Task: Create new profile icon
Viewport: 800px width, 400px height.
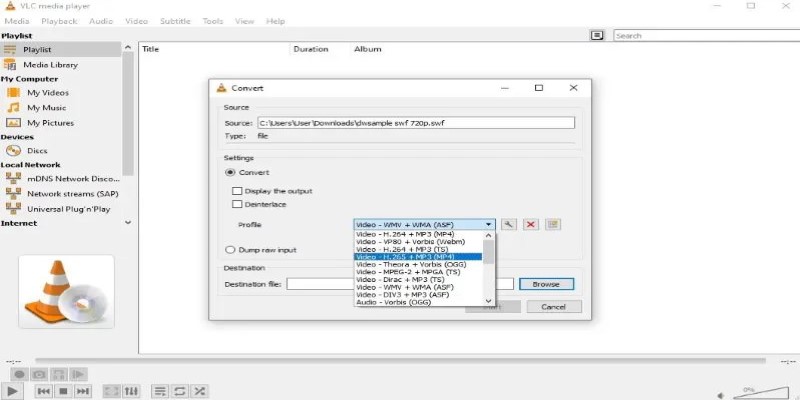Action: coord(553,224)
